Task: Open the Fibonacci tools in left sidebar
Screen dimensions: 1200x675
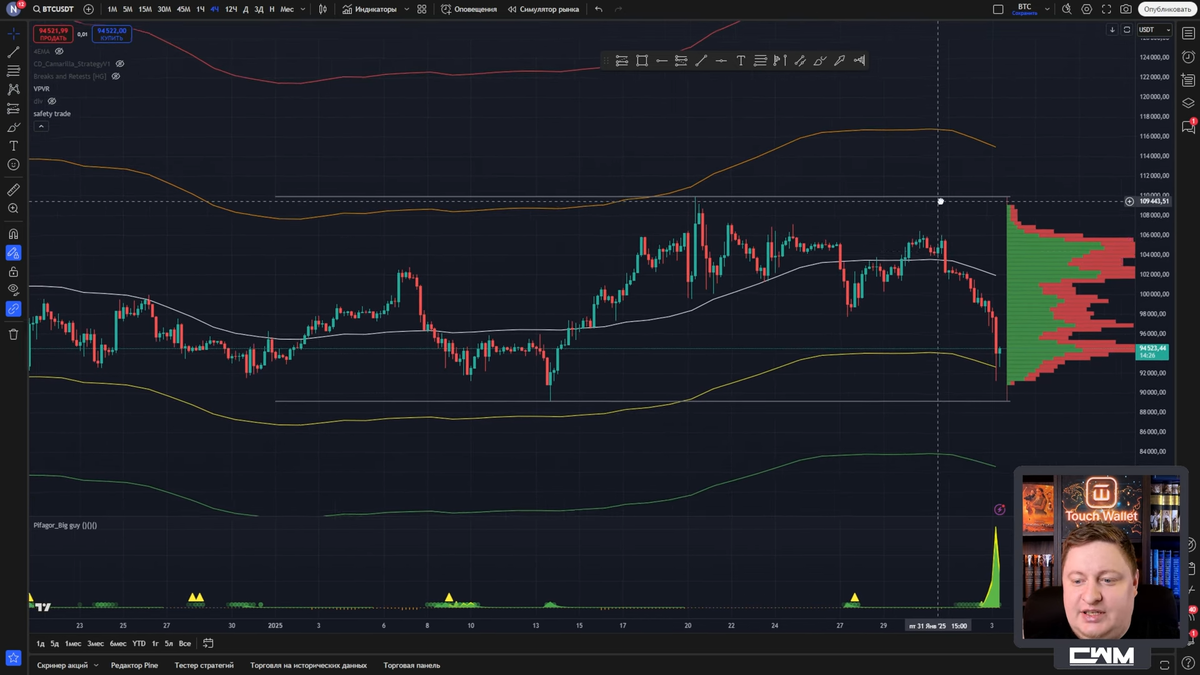Action: 14,71
